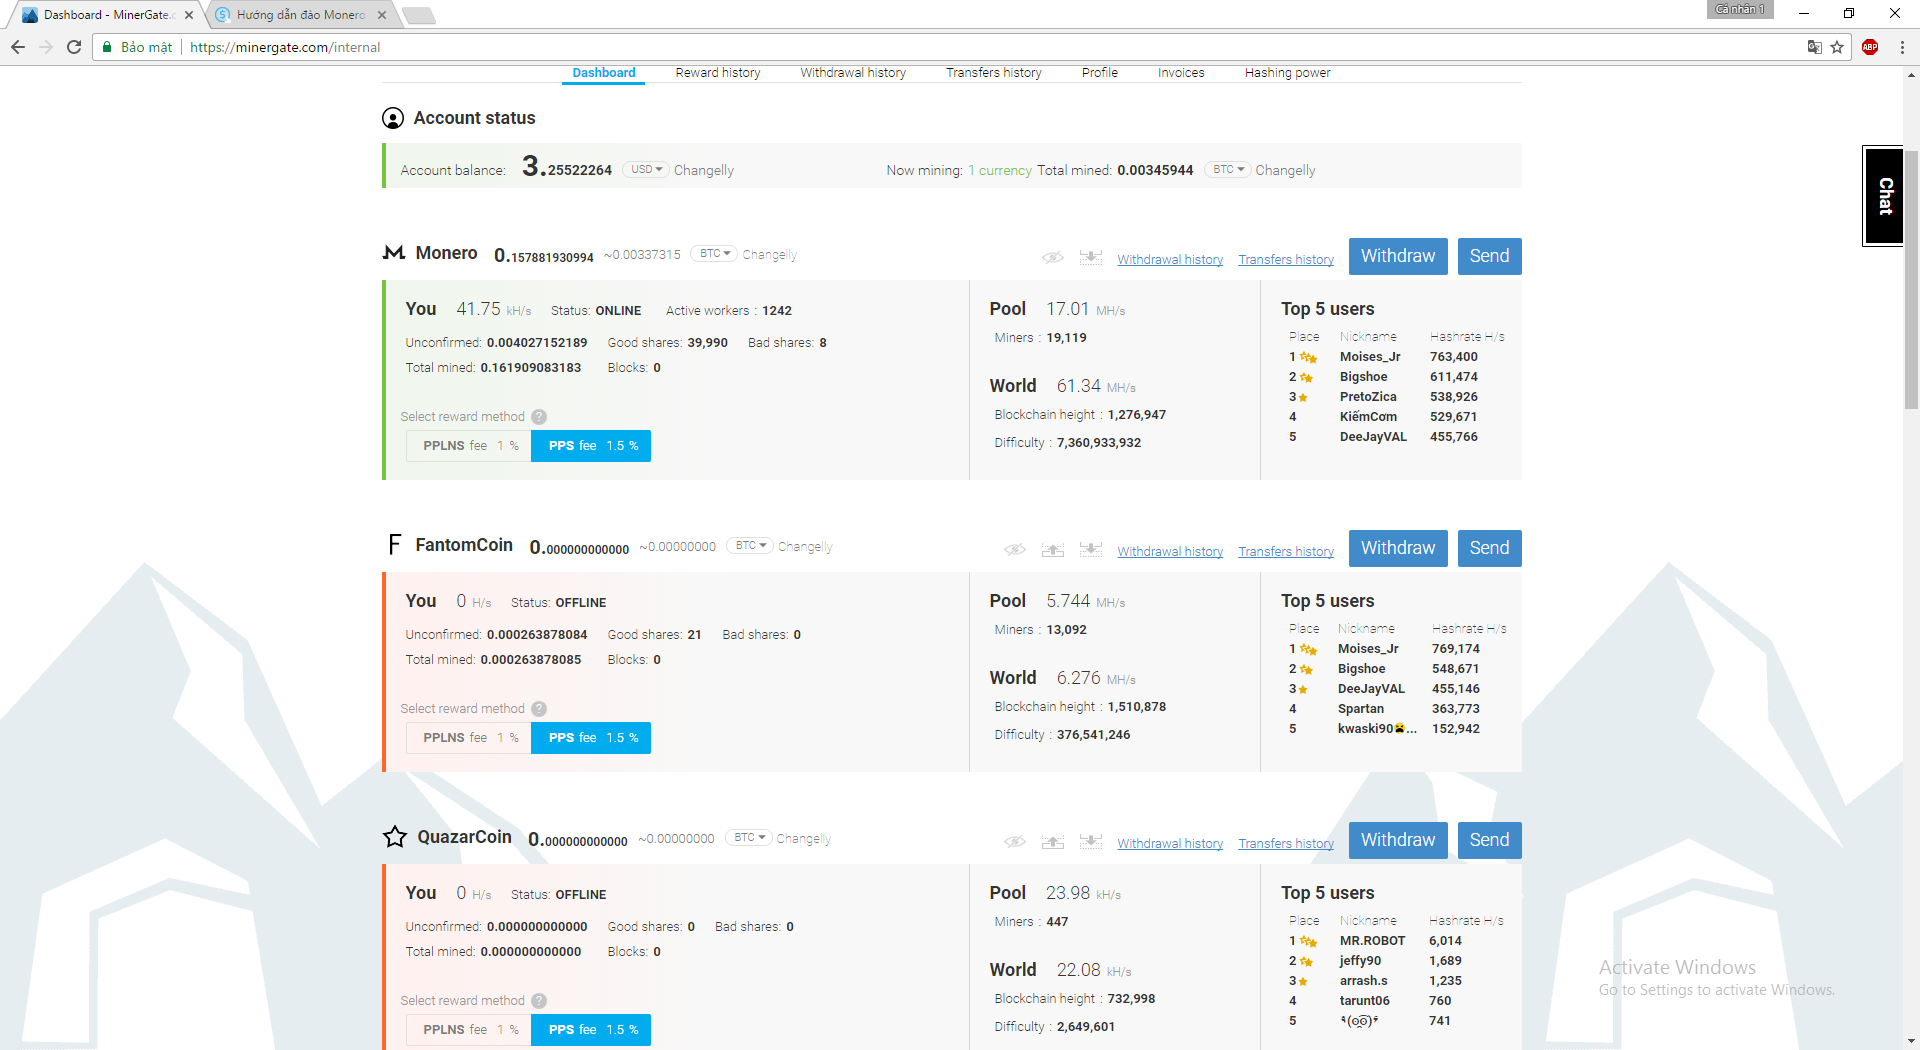1920x1050 pixels.
Task: Move QuazarCoin section down with the arrow icon
Action: [1091, 842]
